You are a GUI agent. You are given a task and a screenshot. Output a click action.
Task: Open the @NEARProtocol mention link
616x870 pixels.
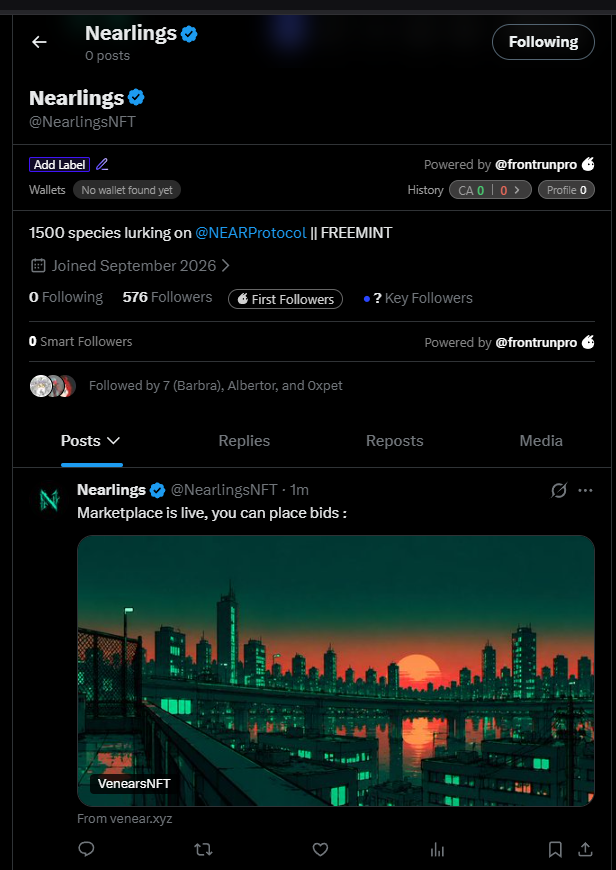pyautogui.click(x=251, y=232)
